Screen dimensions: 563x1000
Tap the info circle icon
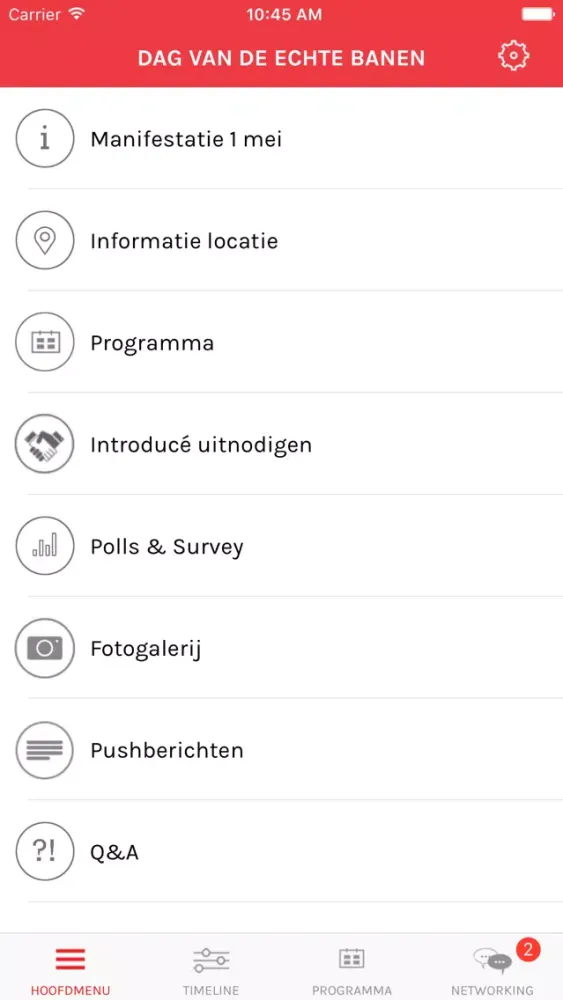point(45,139)
